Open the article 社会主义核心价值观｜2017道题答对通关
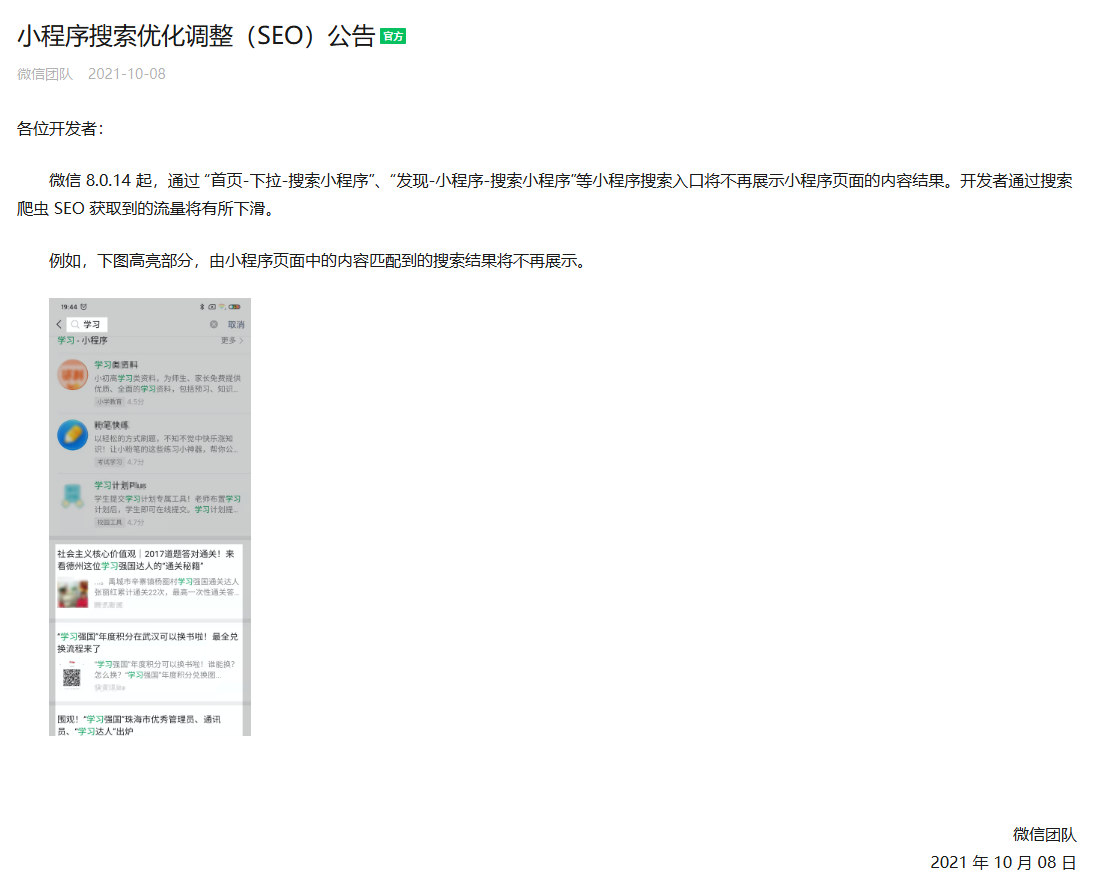 pos(147,560)
